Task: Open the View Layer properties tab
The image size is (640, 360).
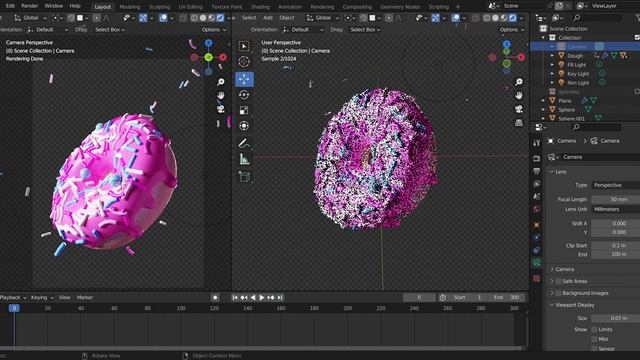Action: 537,184
